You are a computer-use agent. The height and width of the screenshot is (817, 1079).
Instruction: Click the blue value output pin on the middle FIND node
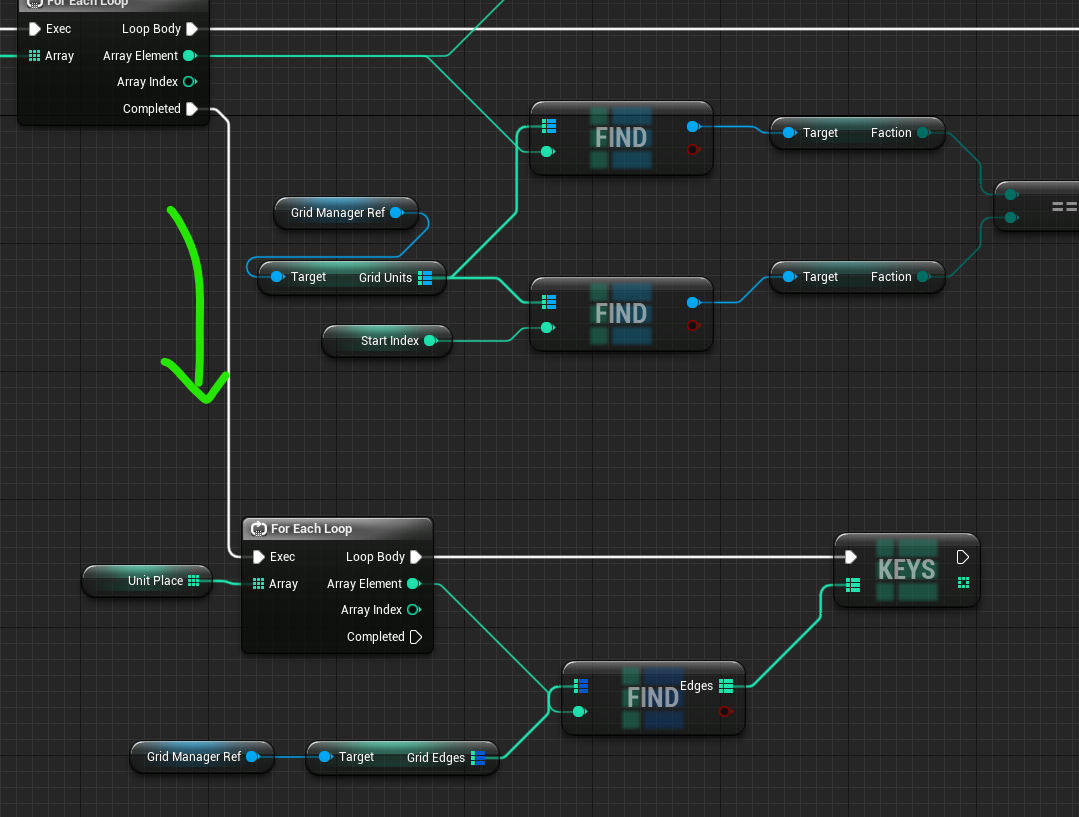694,303
